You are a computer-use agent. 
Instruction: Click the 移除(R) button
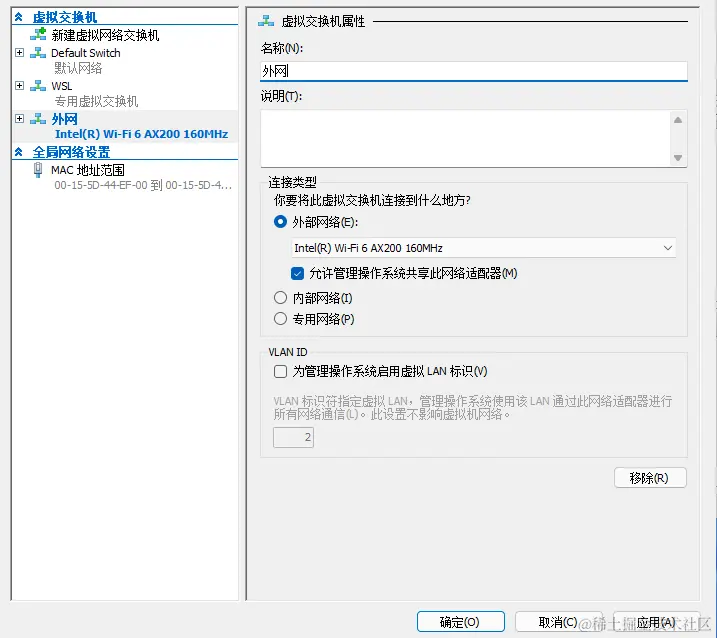pos(650,478)
